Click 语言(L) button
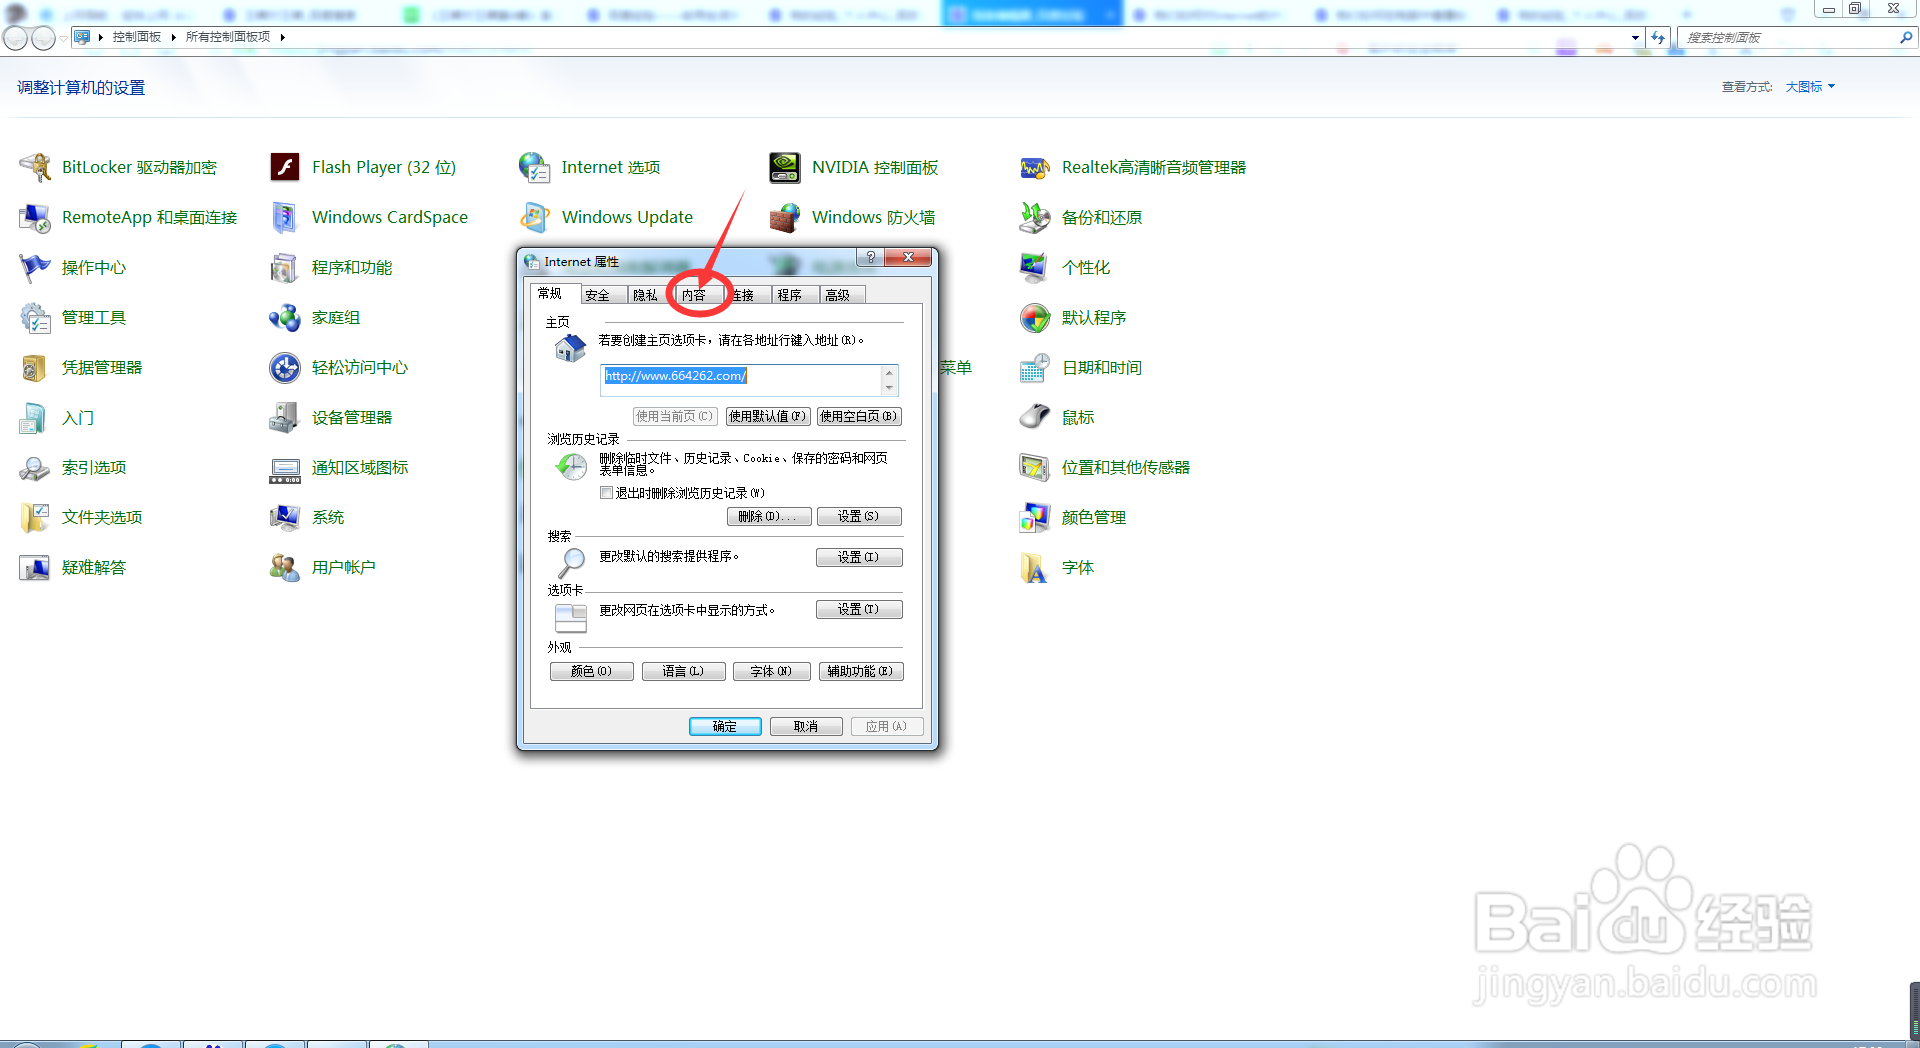 click(683, 671)
